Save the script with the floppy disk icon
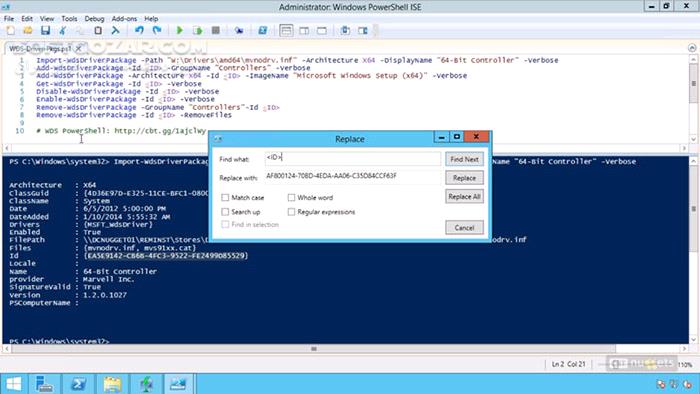 coord(45,30)
